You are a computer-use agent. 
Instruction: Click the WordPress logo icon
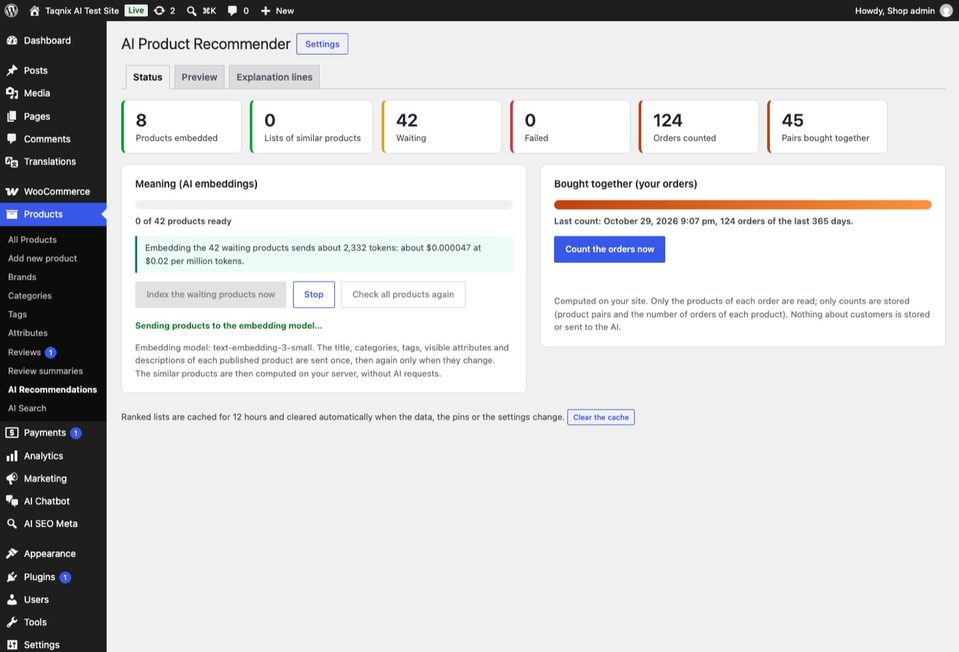tap(11, 10)
